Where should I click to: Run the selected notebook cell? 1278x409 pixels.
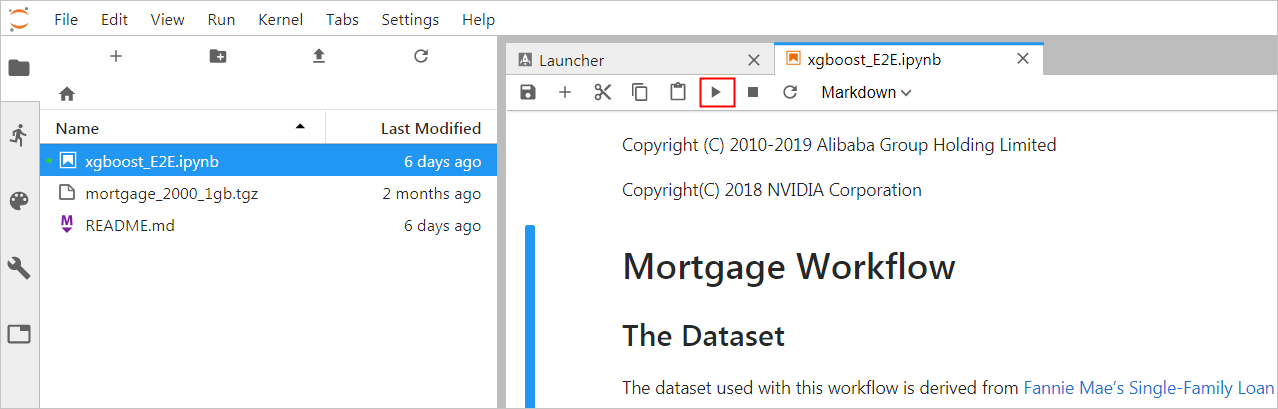(x=716, y=92)
